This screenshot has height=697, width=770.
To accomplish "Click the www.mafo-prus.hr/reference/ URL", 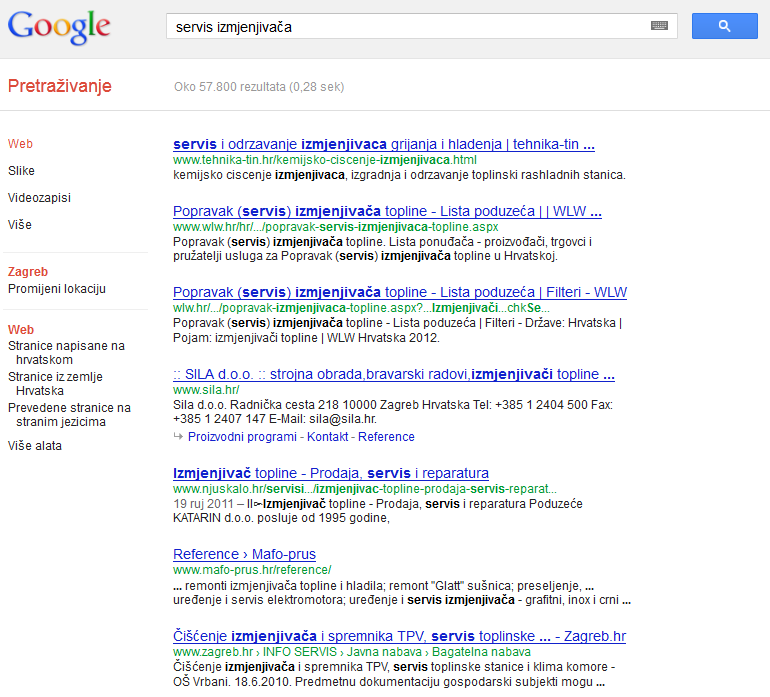I will click(x=252, y=570).
